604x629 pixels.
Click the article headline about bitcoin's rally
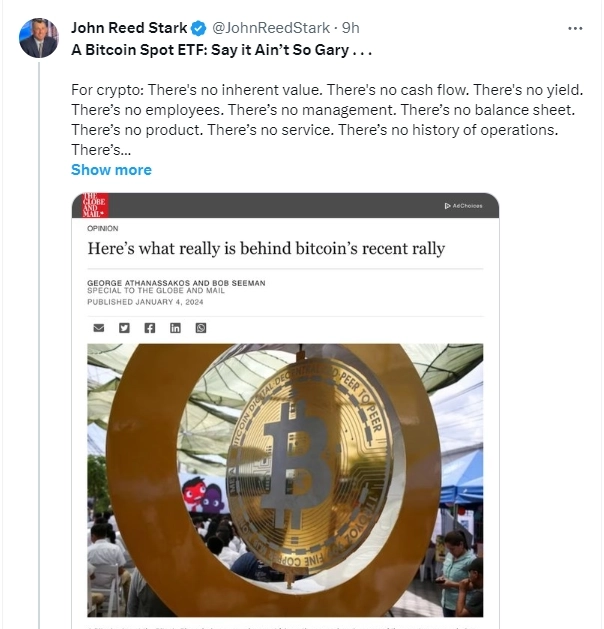click(266, 248)
